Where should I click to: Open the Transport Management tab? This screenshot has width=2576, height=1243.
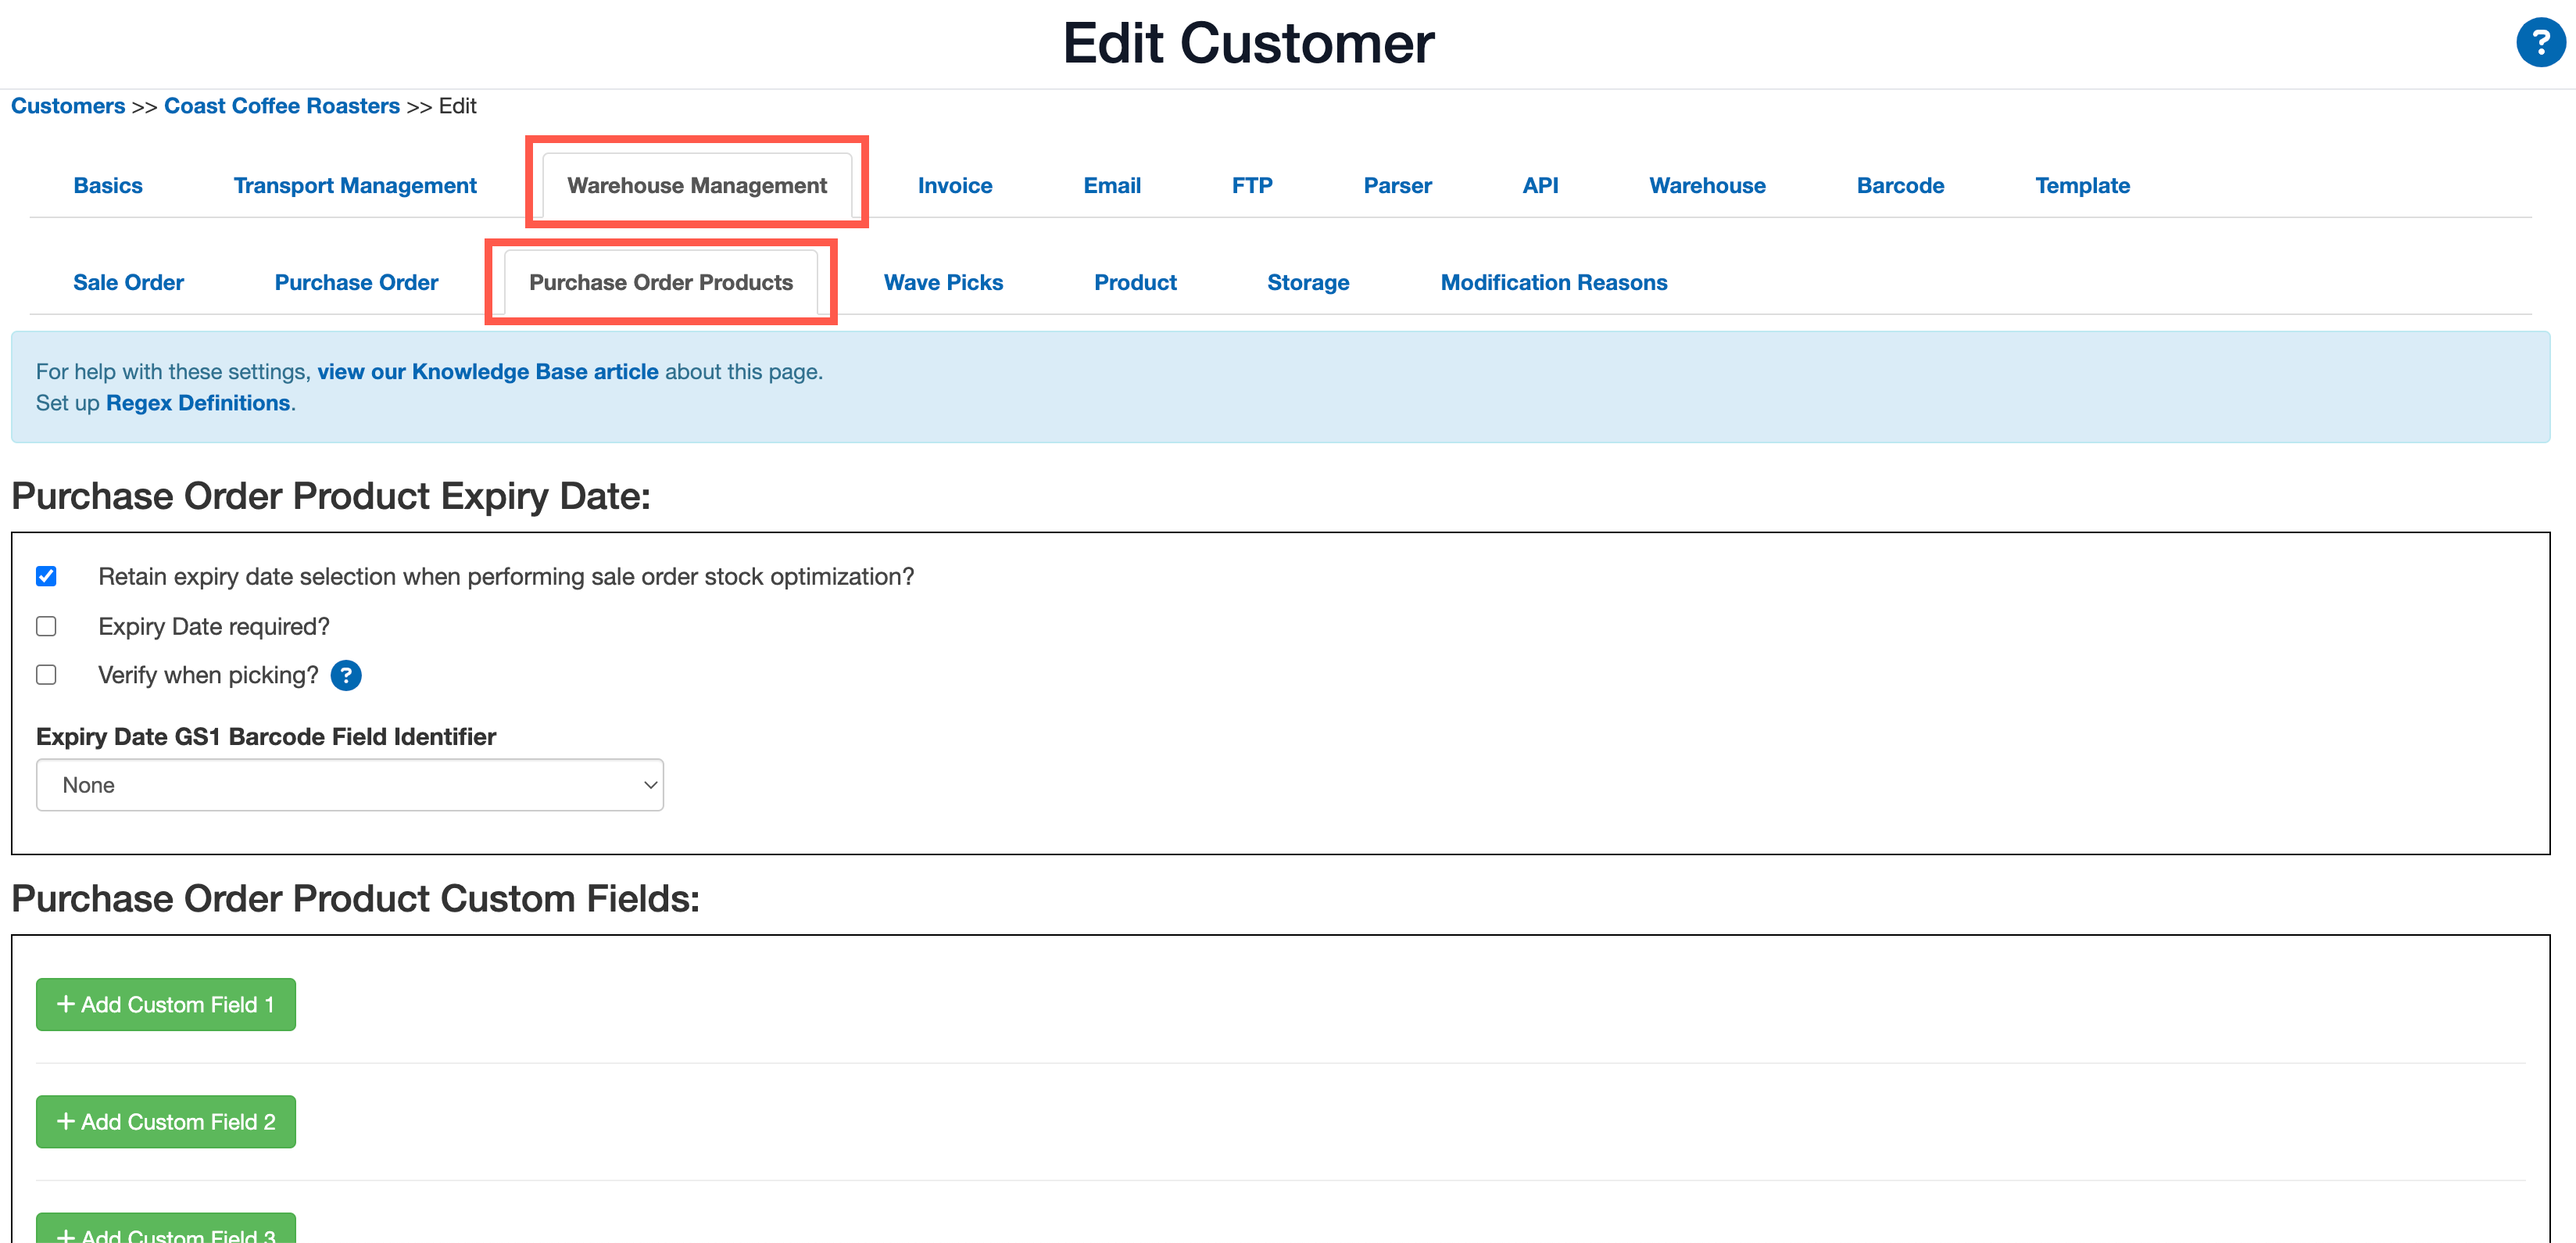coord(354,185)
